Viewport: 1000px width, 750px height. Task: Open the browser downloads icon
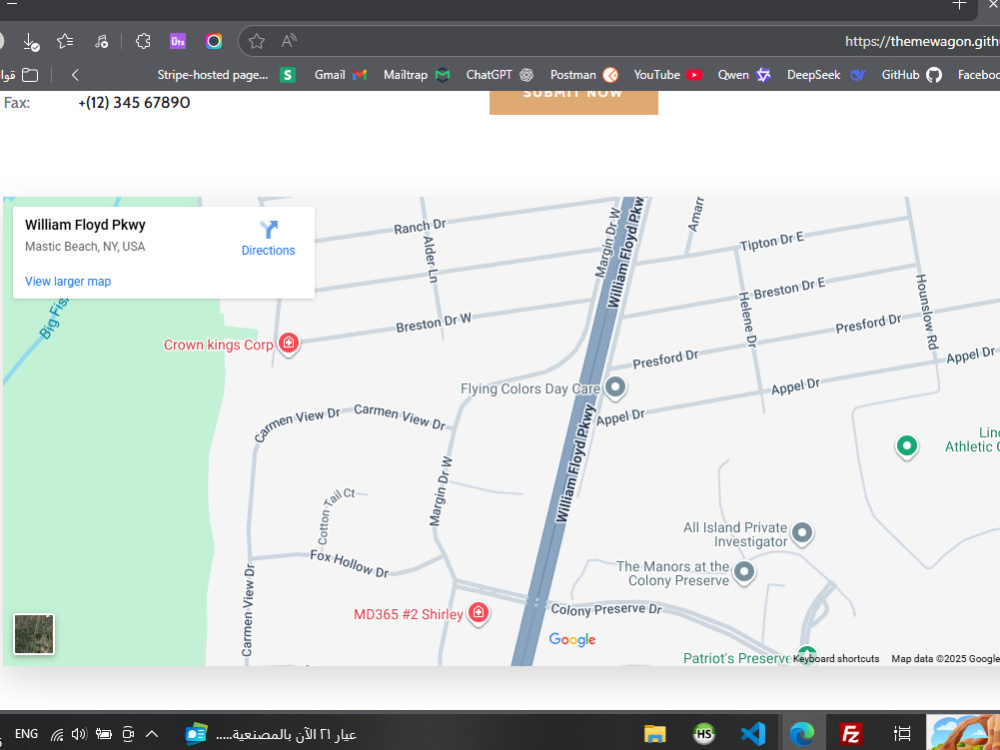pos(31,42)
